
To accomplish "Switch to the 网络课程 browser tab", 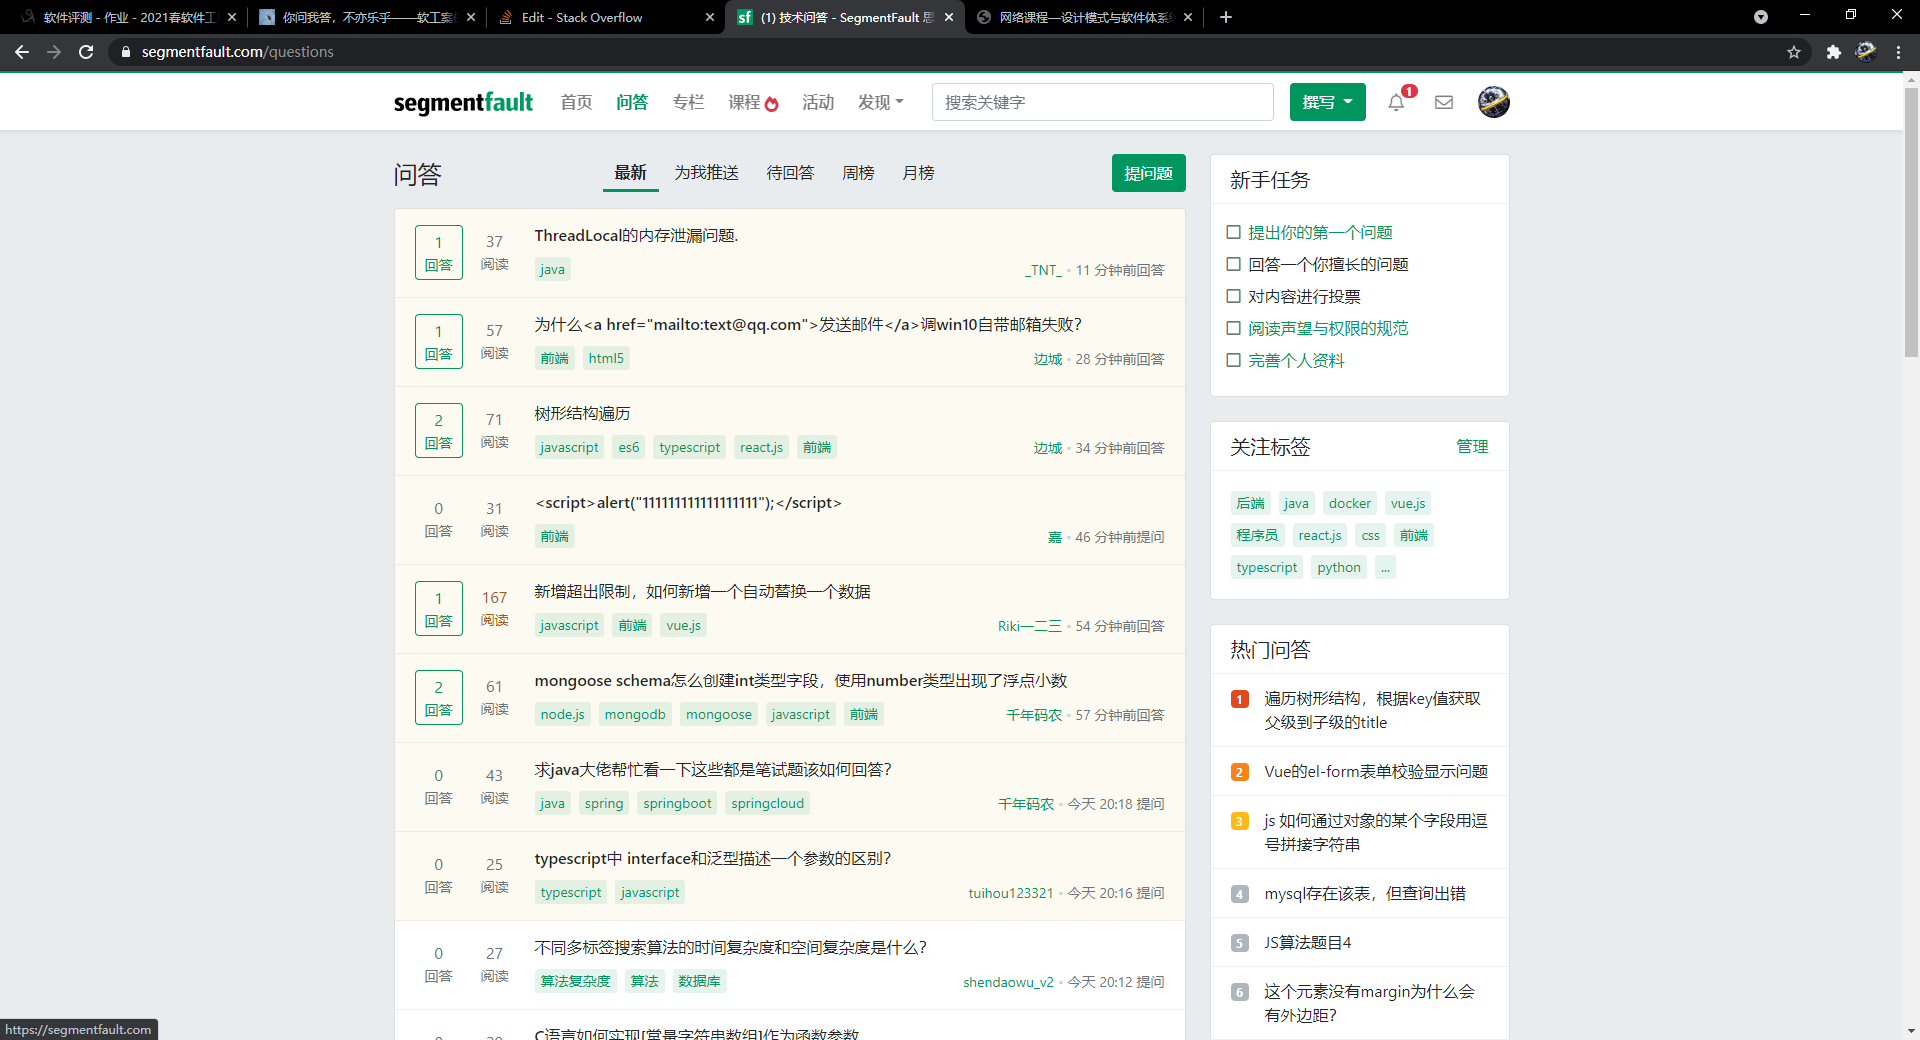I will 1085,17.
